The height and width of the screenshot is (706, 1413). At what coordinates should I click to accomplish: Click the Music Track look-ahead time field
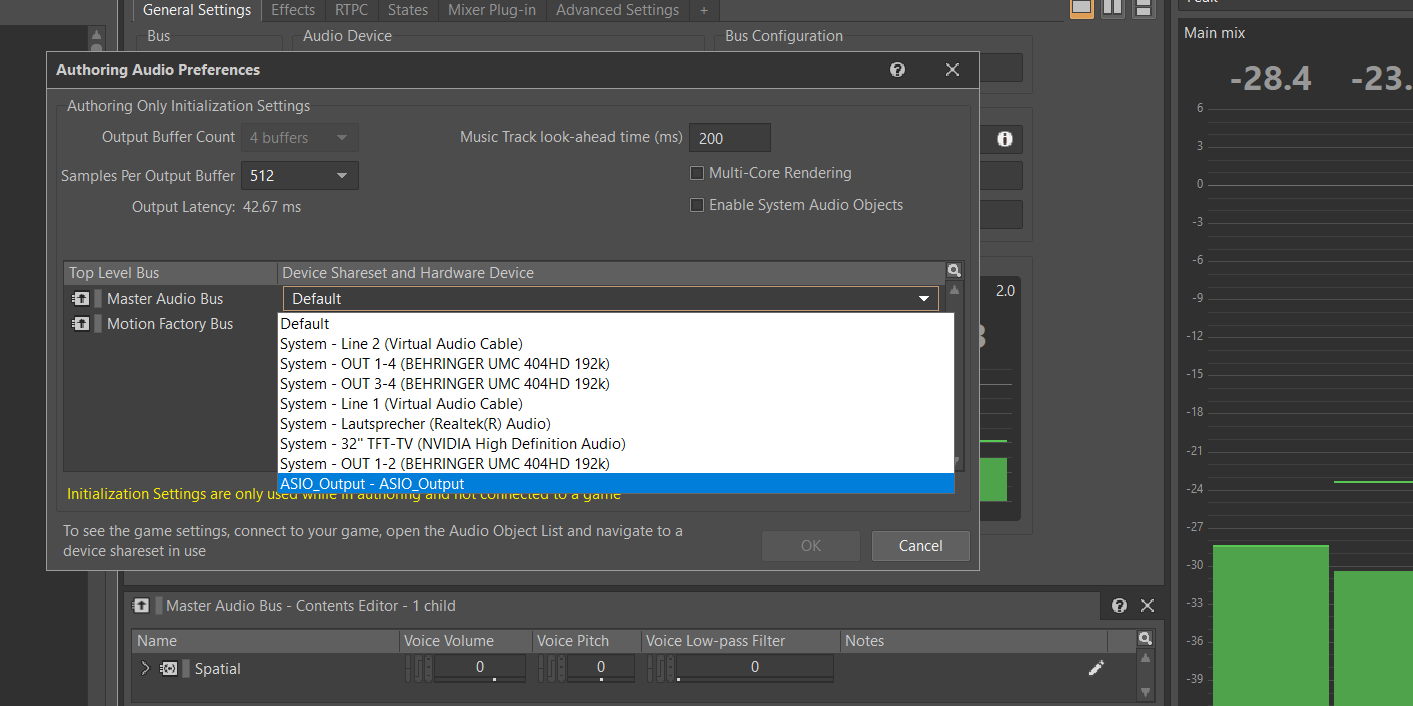click(729, 137)
